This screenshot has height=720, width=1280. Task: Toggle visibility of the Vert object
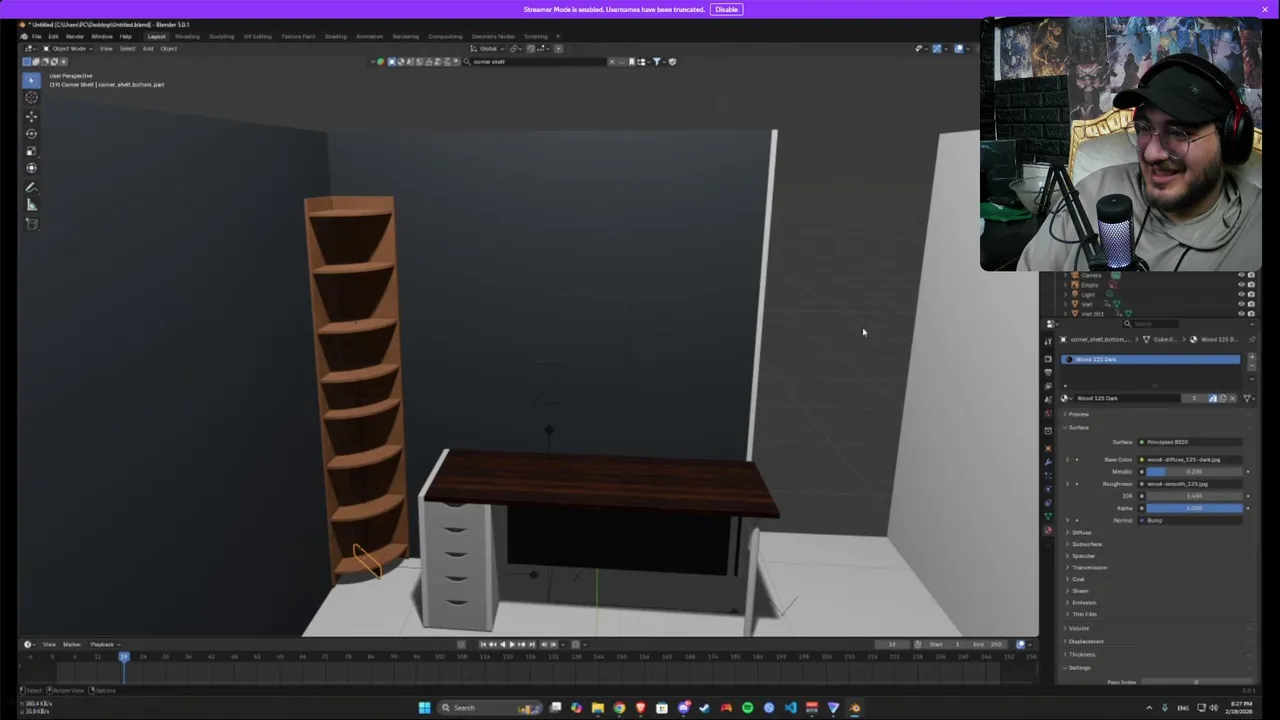[x=1241, y=304]
